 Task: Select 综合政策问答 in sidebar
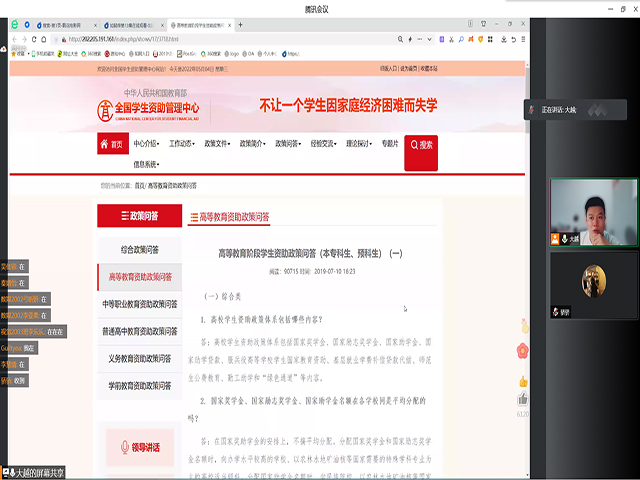[140, 250]
